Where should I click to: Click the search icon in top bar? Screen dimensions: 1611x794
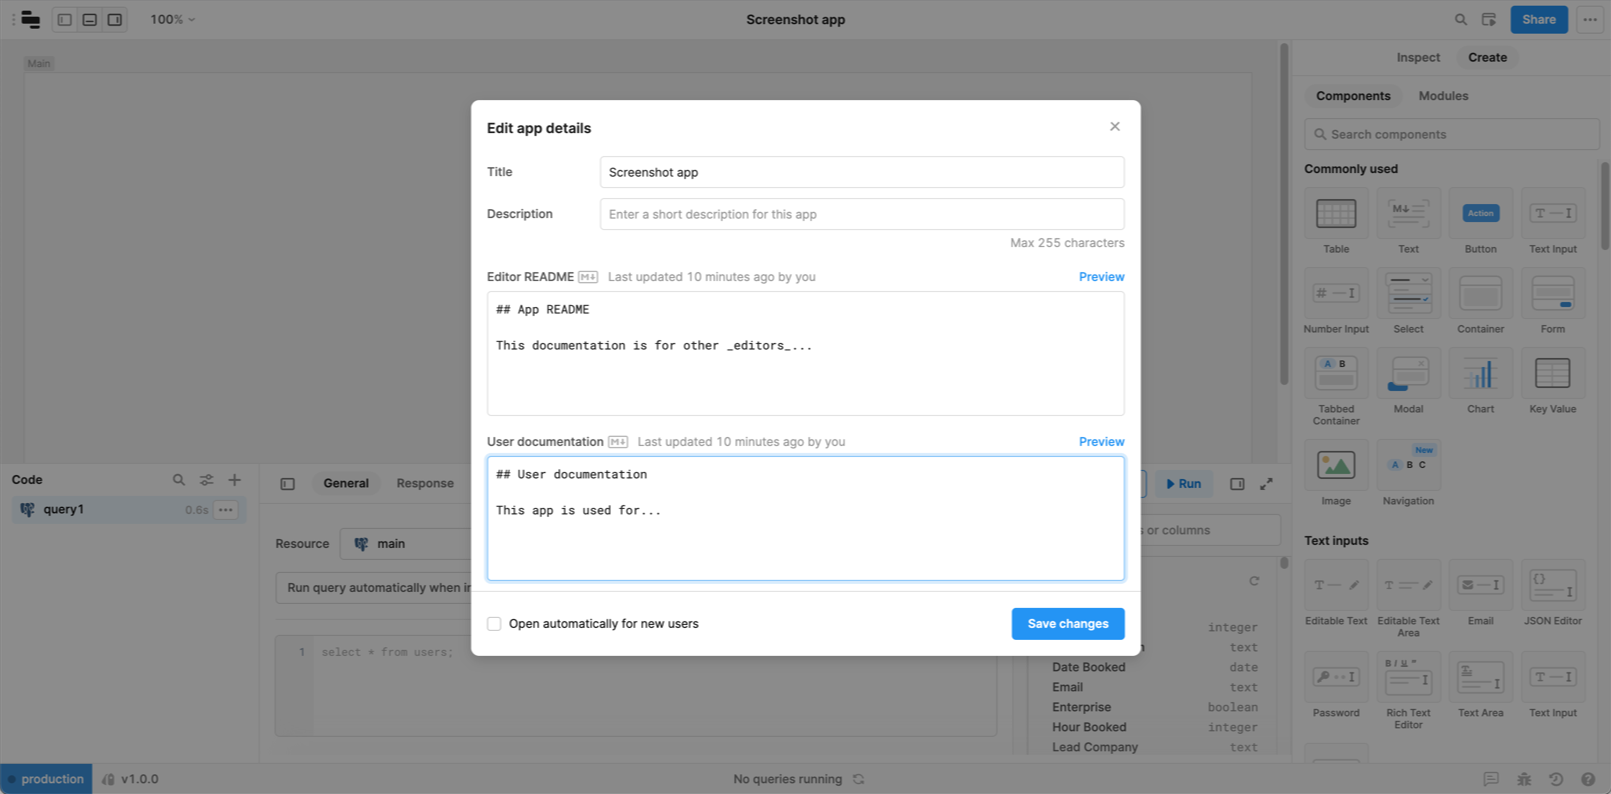point(1461,19)
